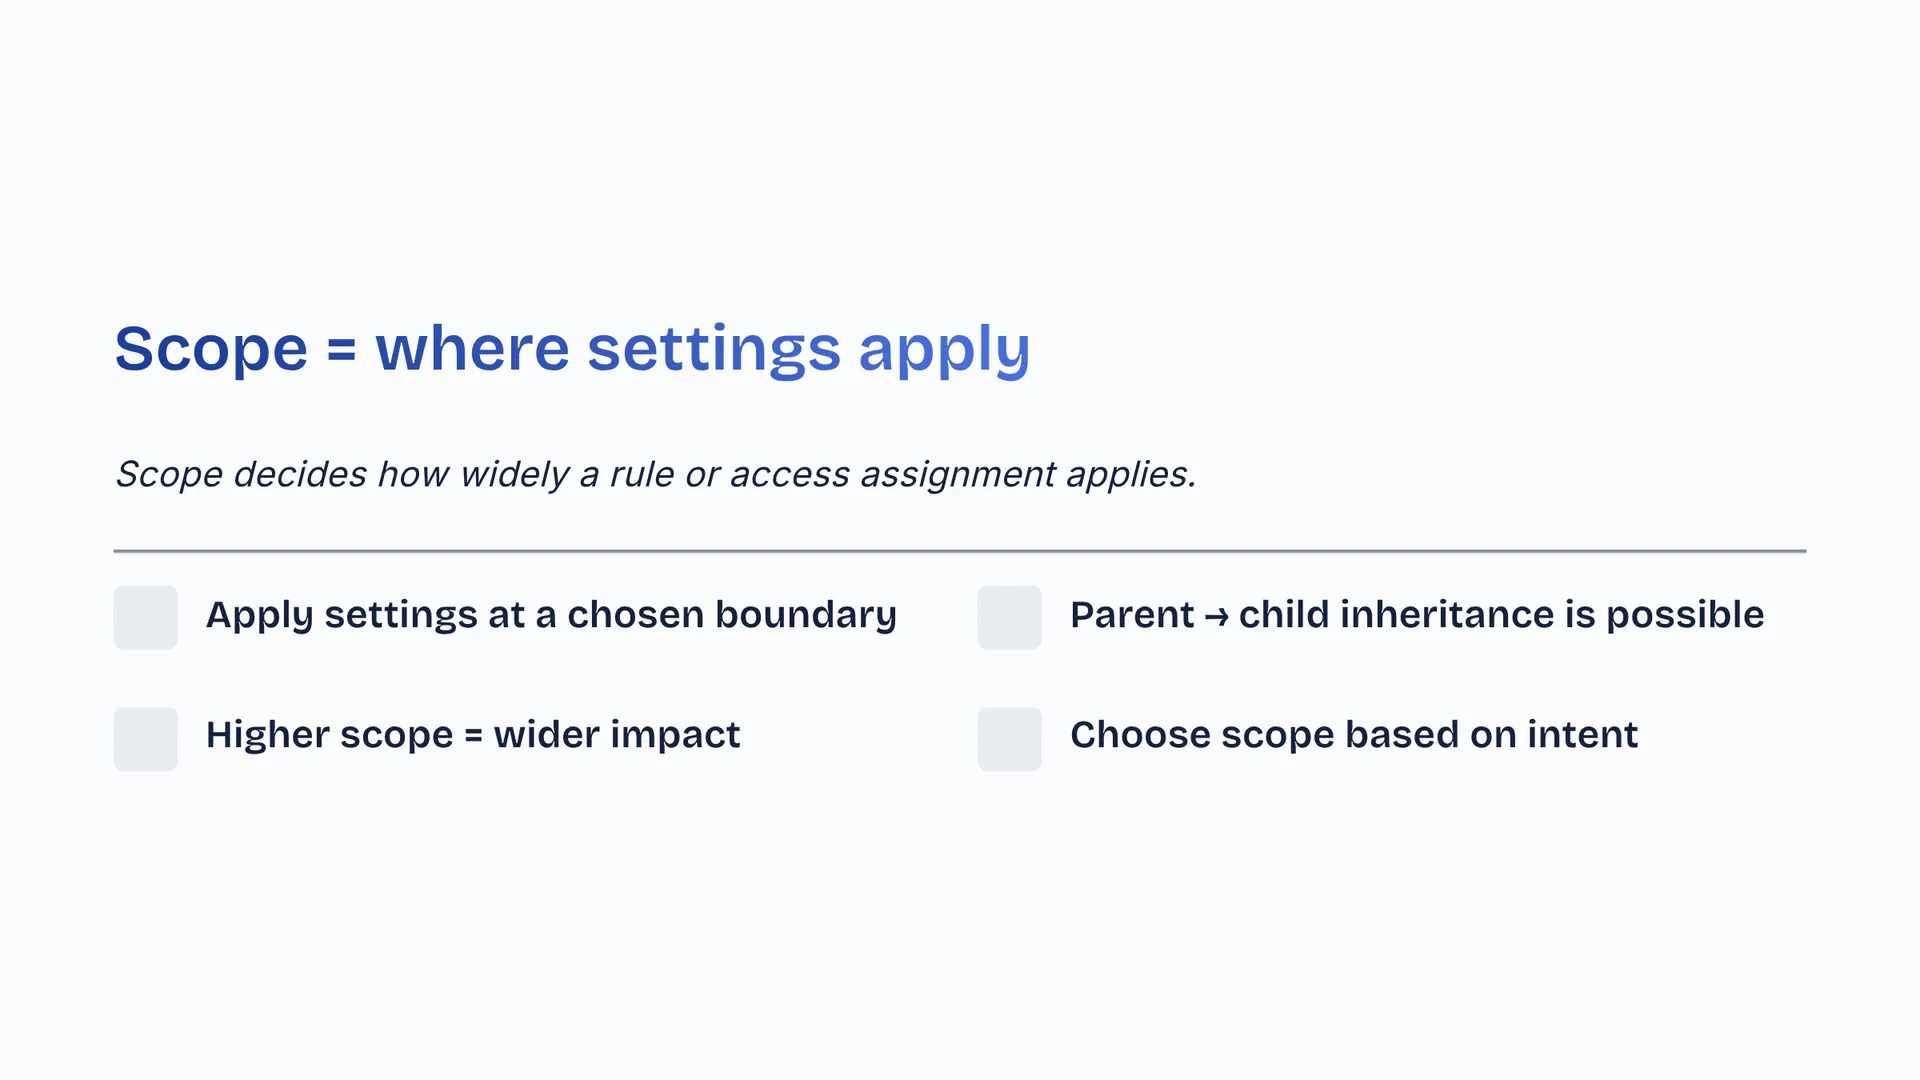Viewport: 1920px width, 1080px height.
Task: Click the square beside "Apply settings at a chosen boundary"
Action: coord(145,617)
